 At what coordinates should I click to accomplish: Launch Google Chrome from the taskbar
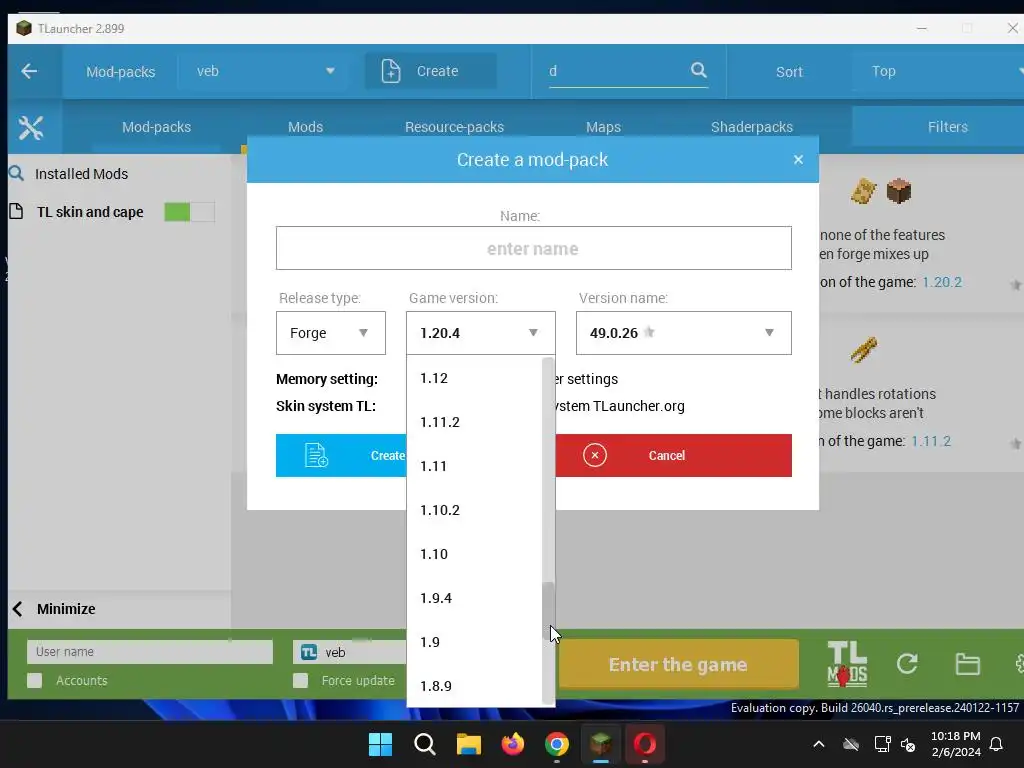[x=556, y=744]
